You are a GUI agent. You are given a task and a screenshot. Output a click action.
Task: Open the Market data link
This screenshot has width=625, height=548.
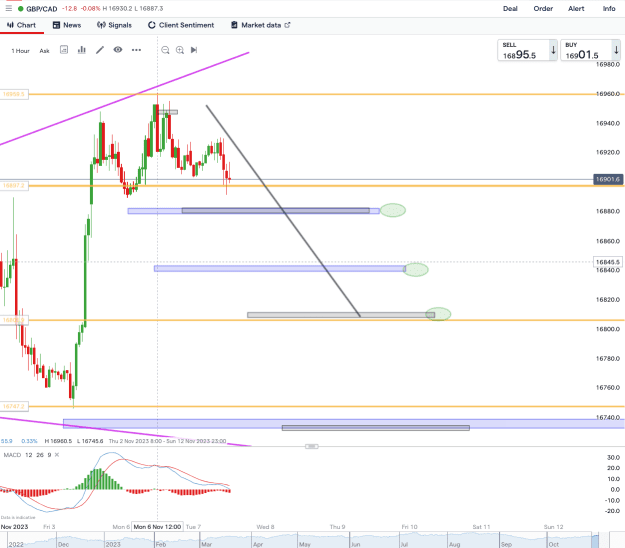coord(261,25)
